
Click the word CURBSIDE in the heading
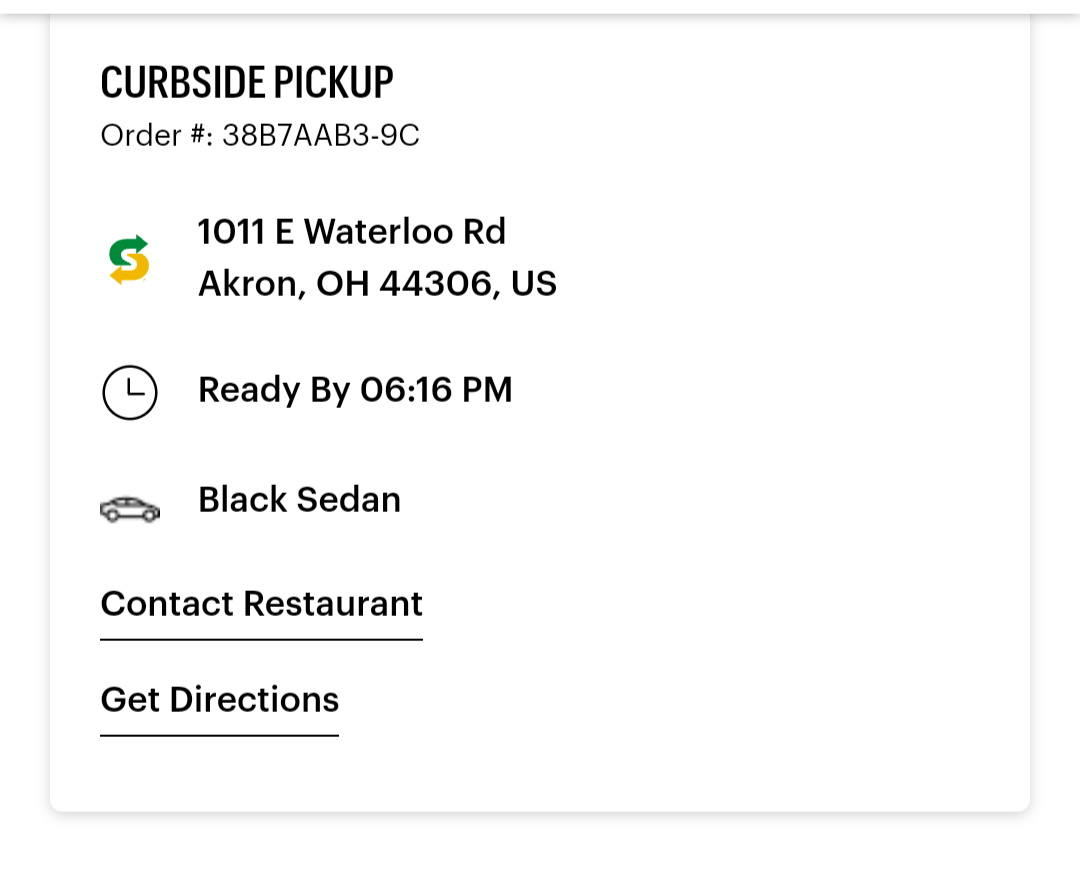[184, 83]
